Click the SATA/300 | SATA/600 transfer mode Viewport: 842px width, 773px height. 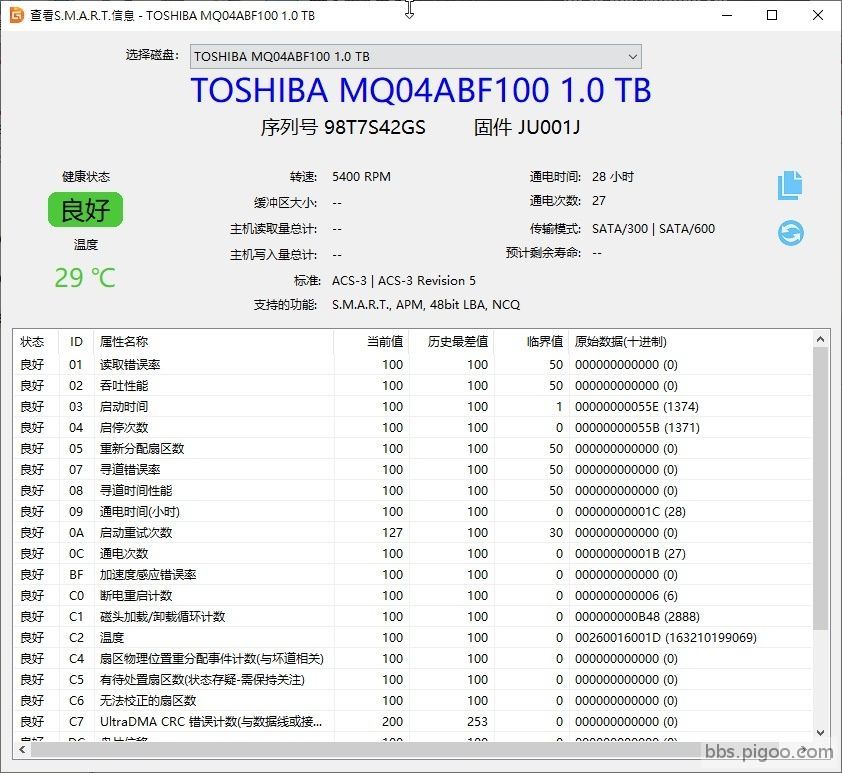[654, 229]
